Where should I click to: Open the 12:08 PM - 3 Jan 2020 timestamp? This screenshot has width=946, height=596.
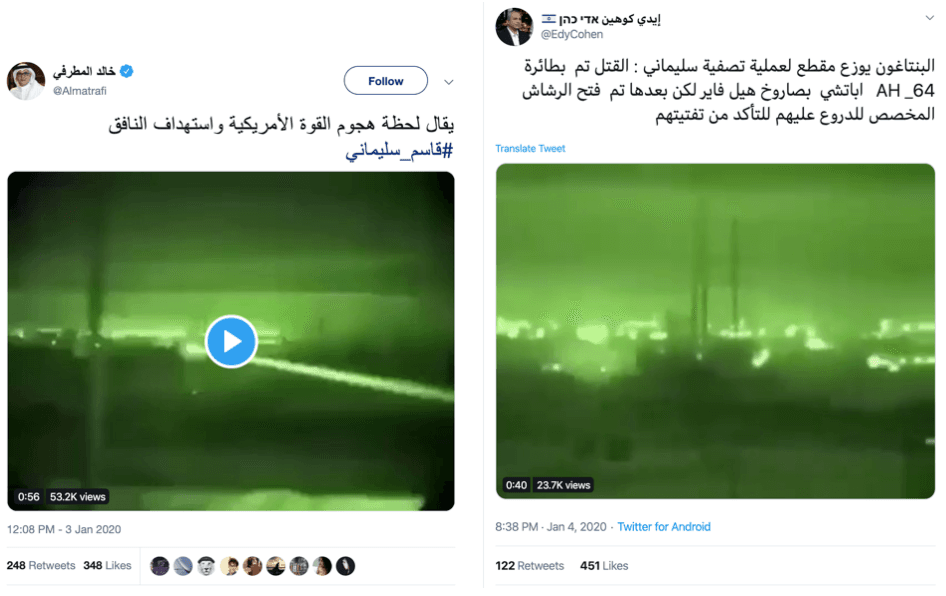tap(64, 529)
